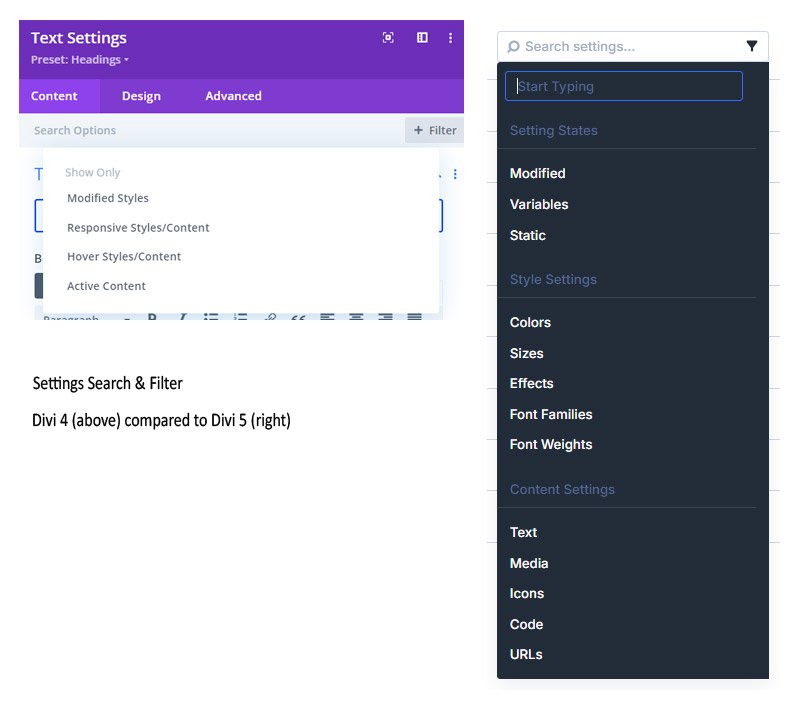Select Hover Styles/Content filter option
The width and height of the screenshot is (800, 710).
(x=124, y=257)
